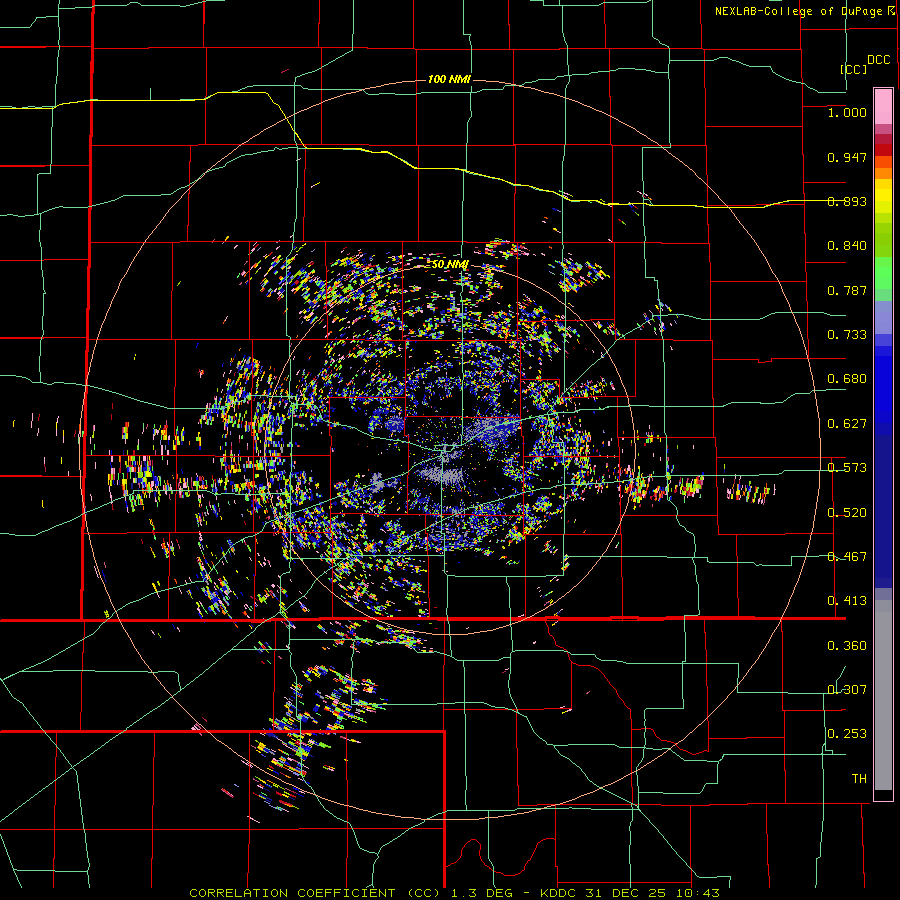Pick the red segment of color bar
This screenshot has width=900, height=900.
click(x=883, y=150)
